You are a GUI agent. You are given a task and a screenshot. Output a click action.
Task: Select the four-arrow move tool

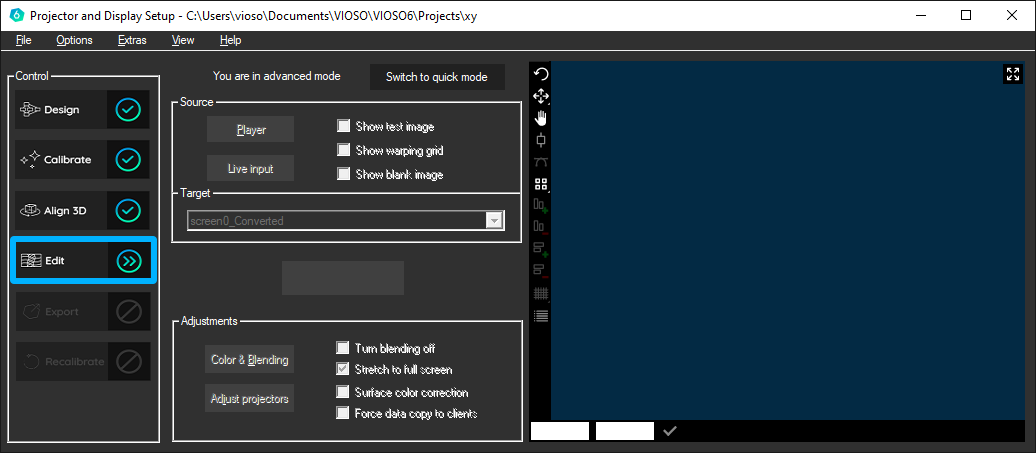pos(540,96)
